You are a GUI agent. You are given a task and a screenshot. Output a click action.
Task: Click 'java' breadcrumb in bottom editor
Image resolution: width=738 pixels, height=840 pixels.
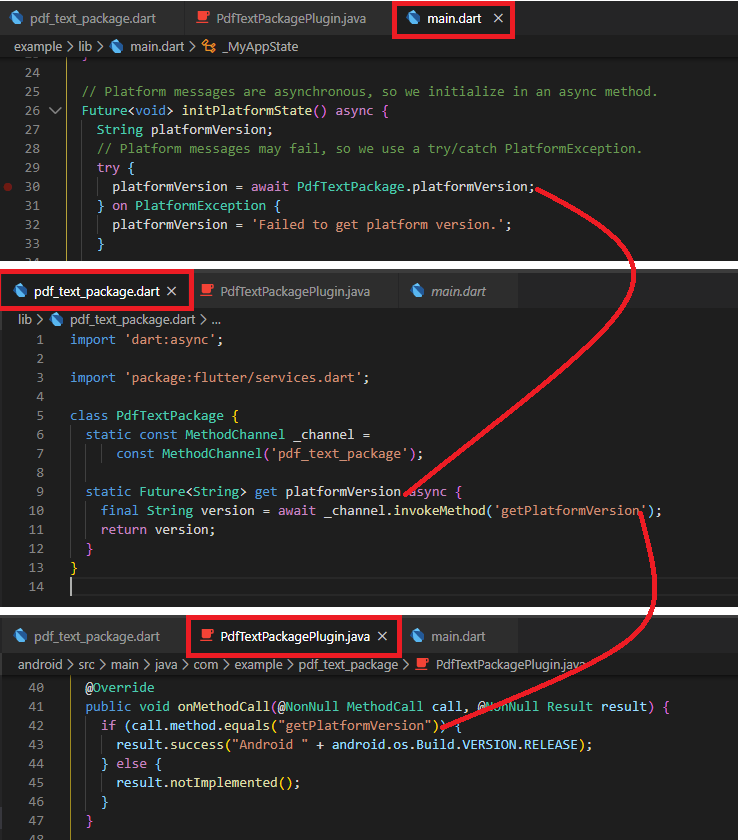pyautogui.click(x=166, y=665)
